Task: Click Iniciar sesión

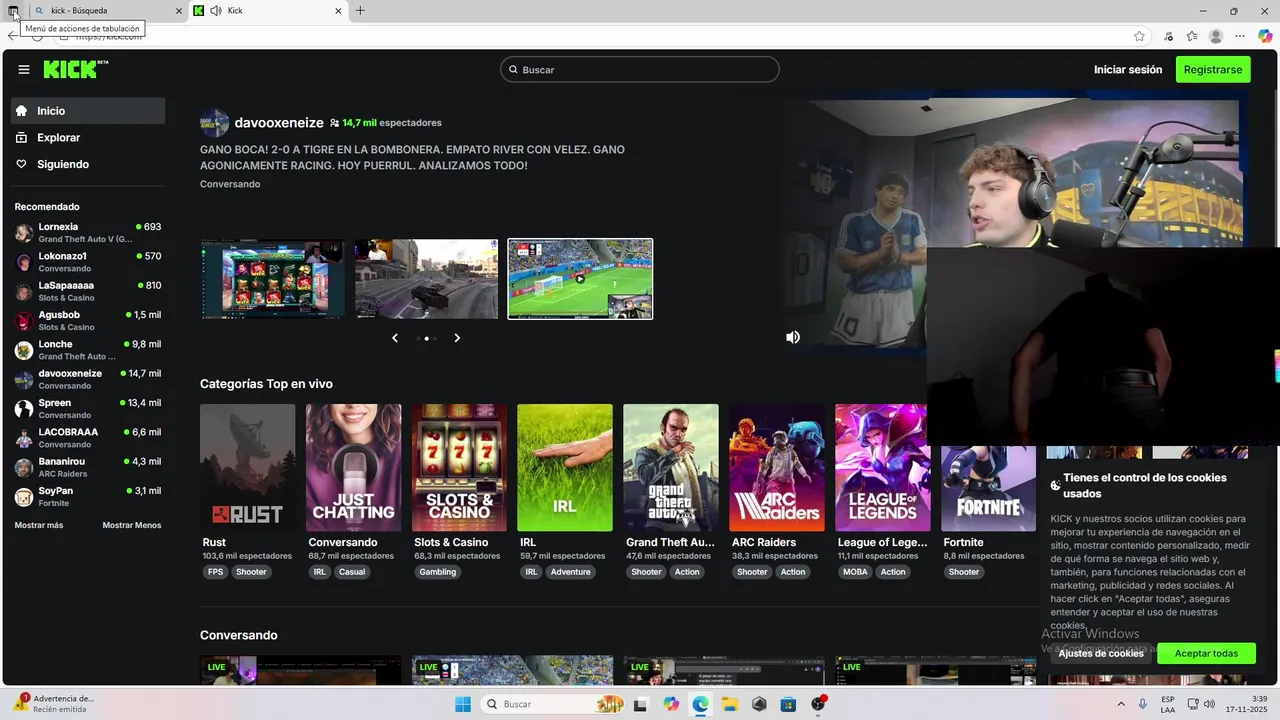Action: [1128, 70]
